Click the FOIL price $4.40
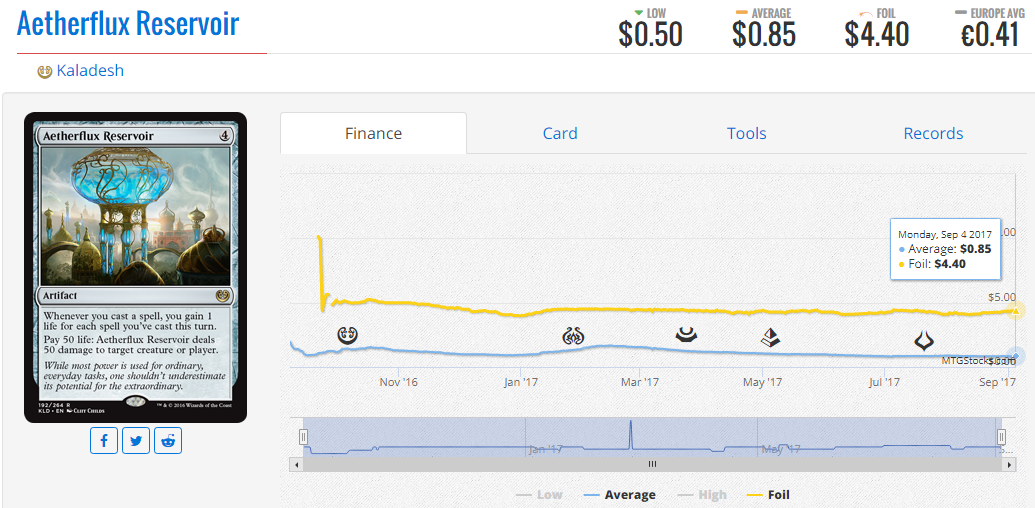 pyautogui.click(x=877, y=34)
